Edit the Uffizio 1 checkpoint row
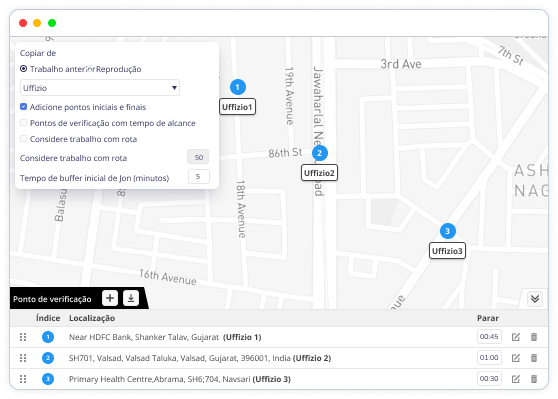 click(x=516, y=337)
